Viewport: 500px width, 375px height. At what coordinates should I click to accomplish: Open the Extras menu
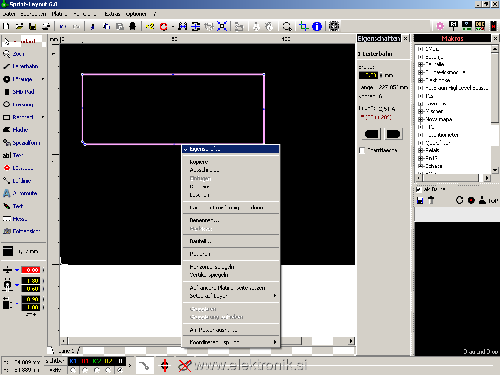click(112, 14)
